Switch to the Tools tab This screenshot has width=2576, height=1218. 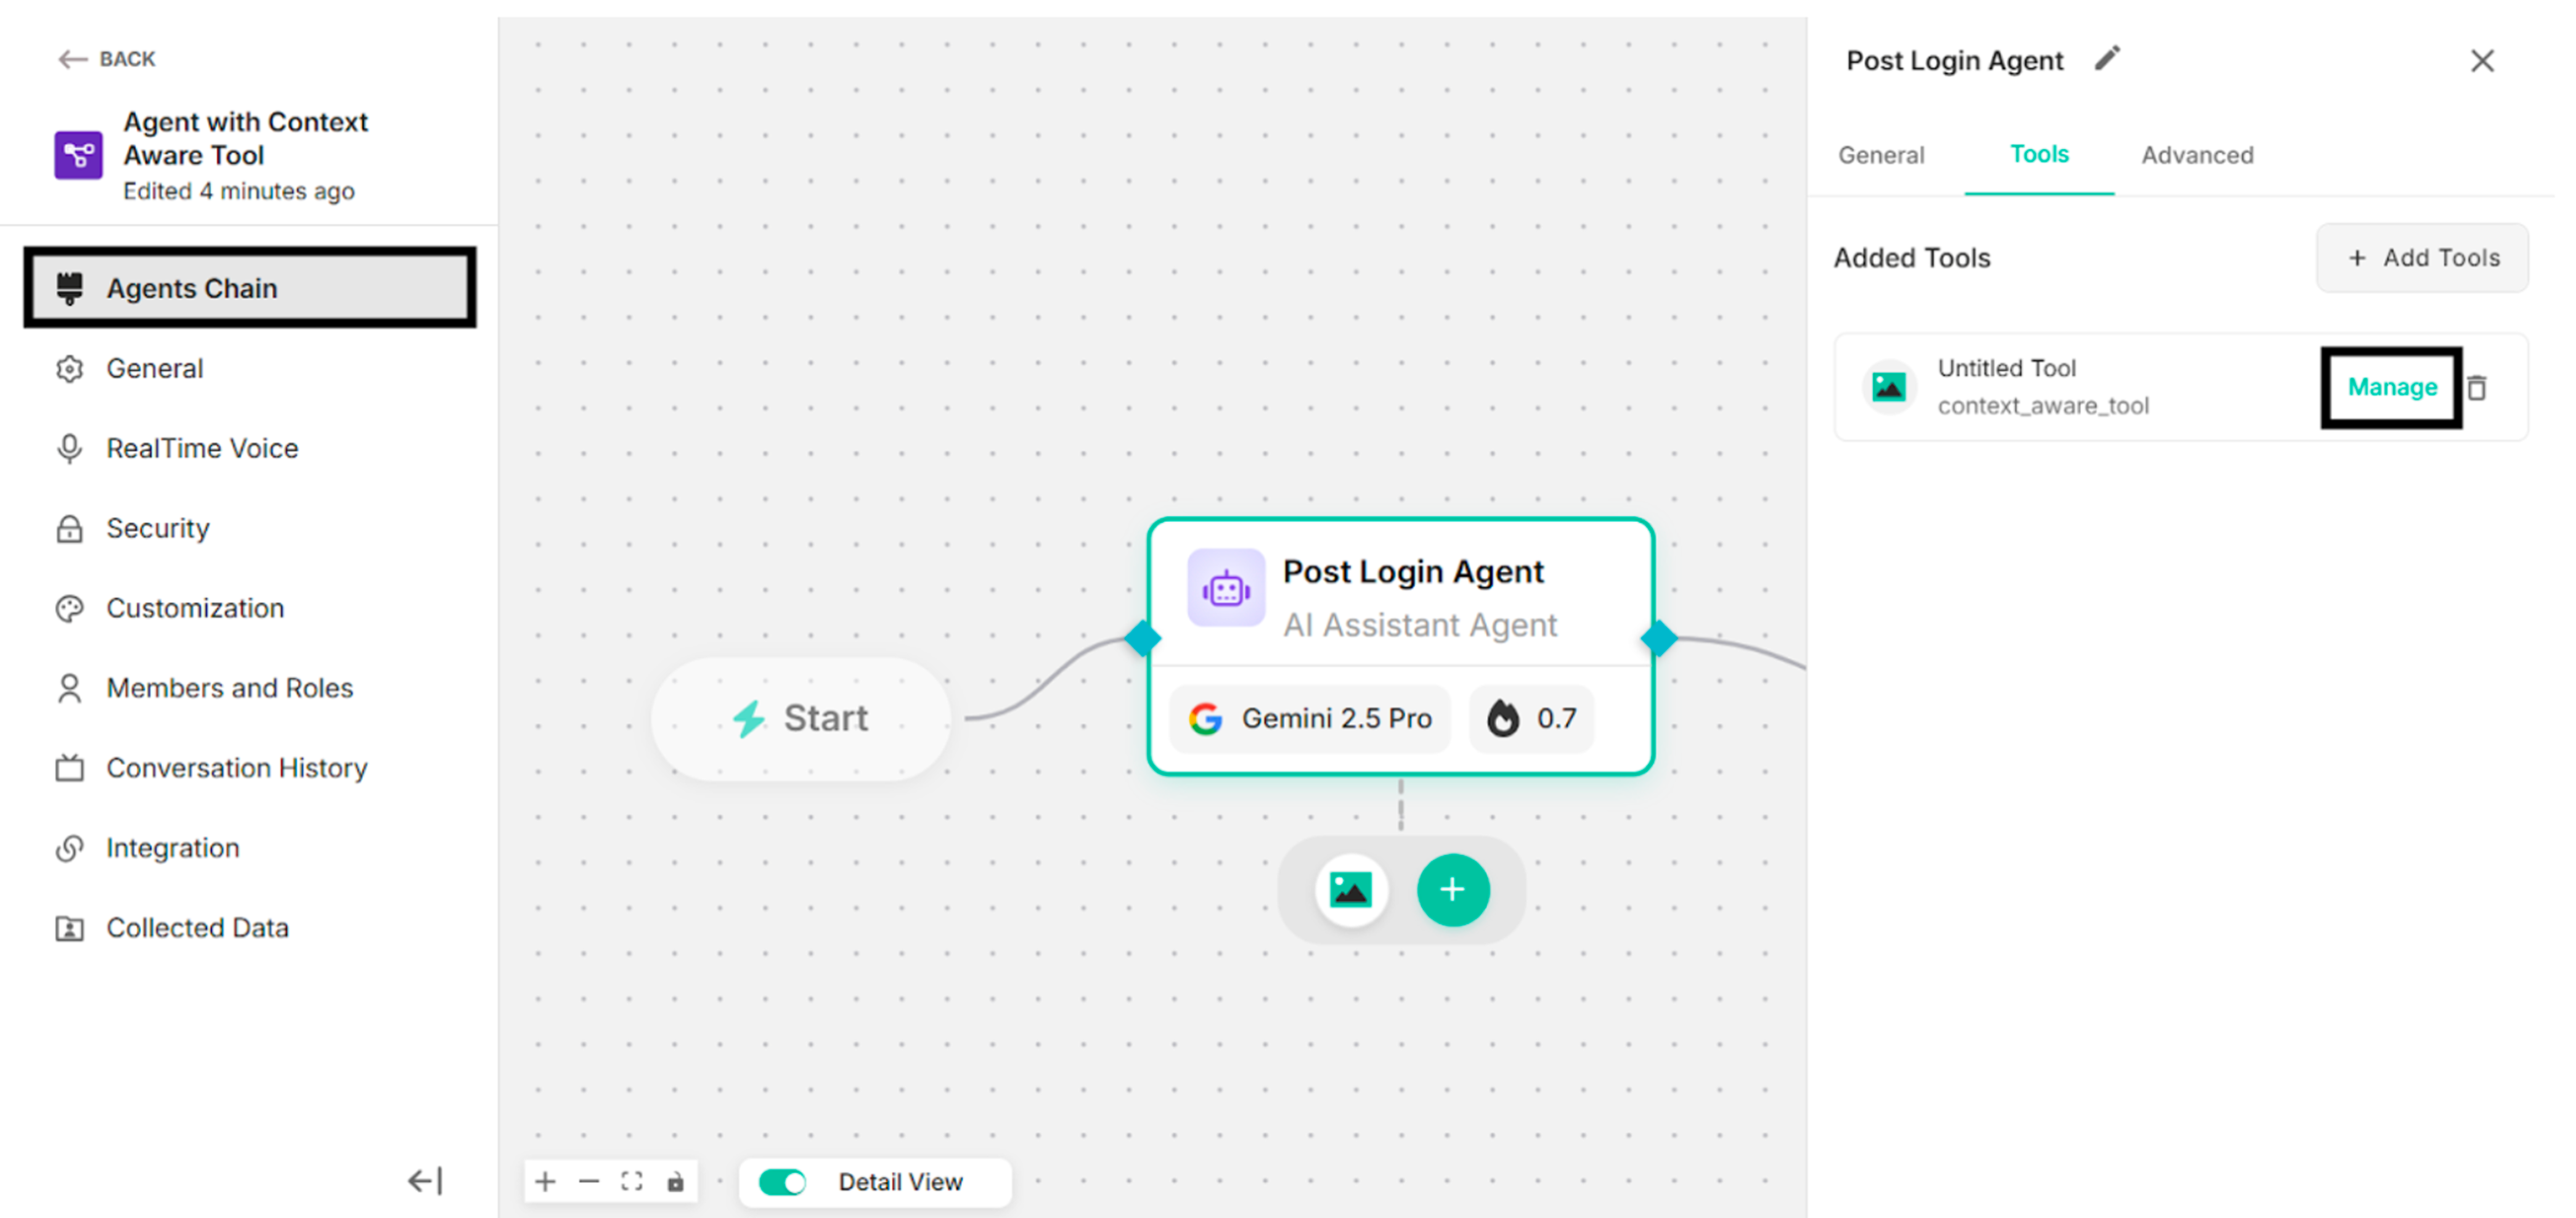(x=2039, y=154)
